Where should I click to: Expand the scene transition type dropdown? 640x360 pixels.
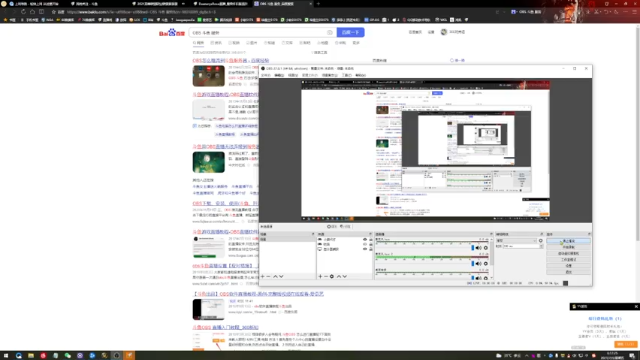pos(516,241)
